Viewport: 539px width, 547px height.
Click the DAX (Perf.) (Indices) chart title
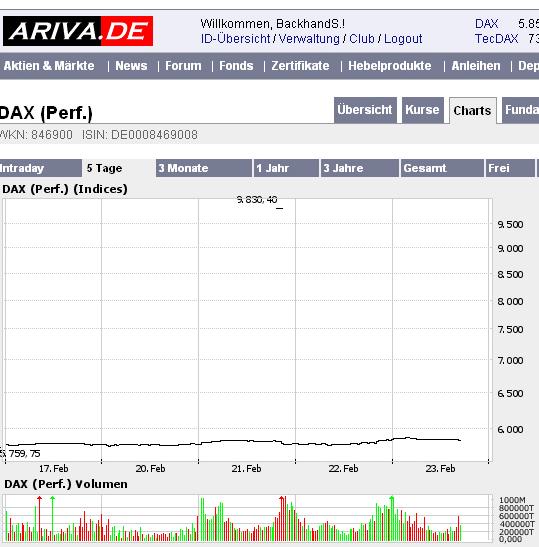[65, 189]
